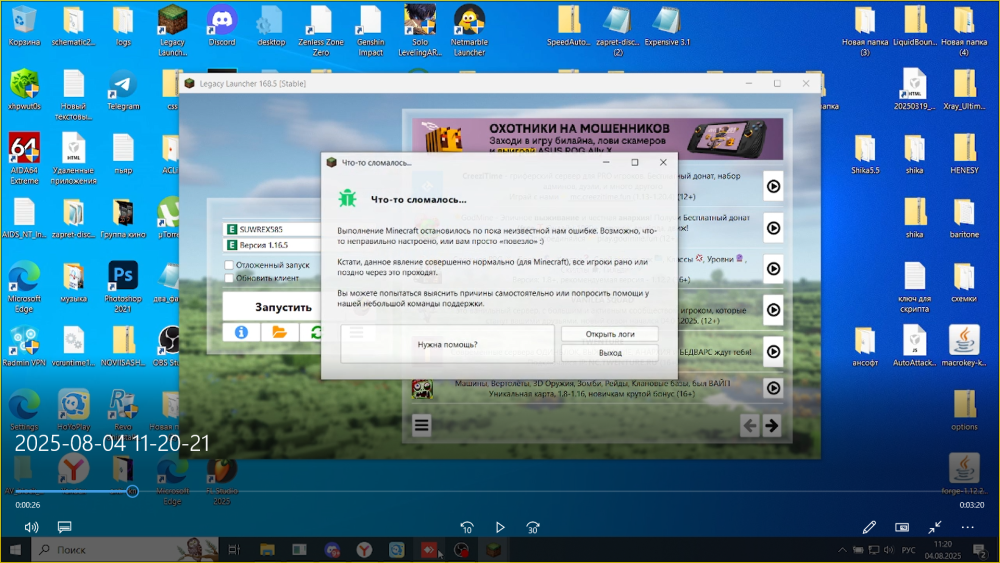The height and width of the screenshot is (563, 1000).
Task: Show hidden tray icons chevron
Action: click(x=842, y=550)
